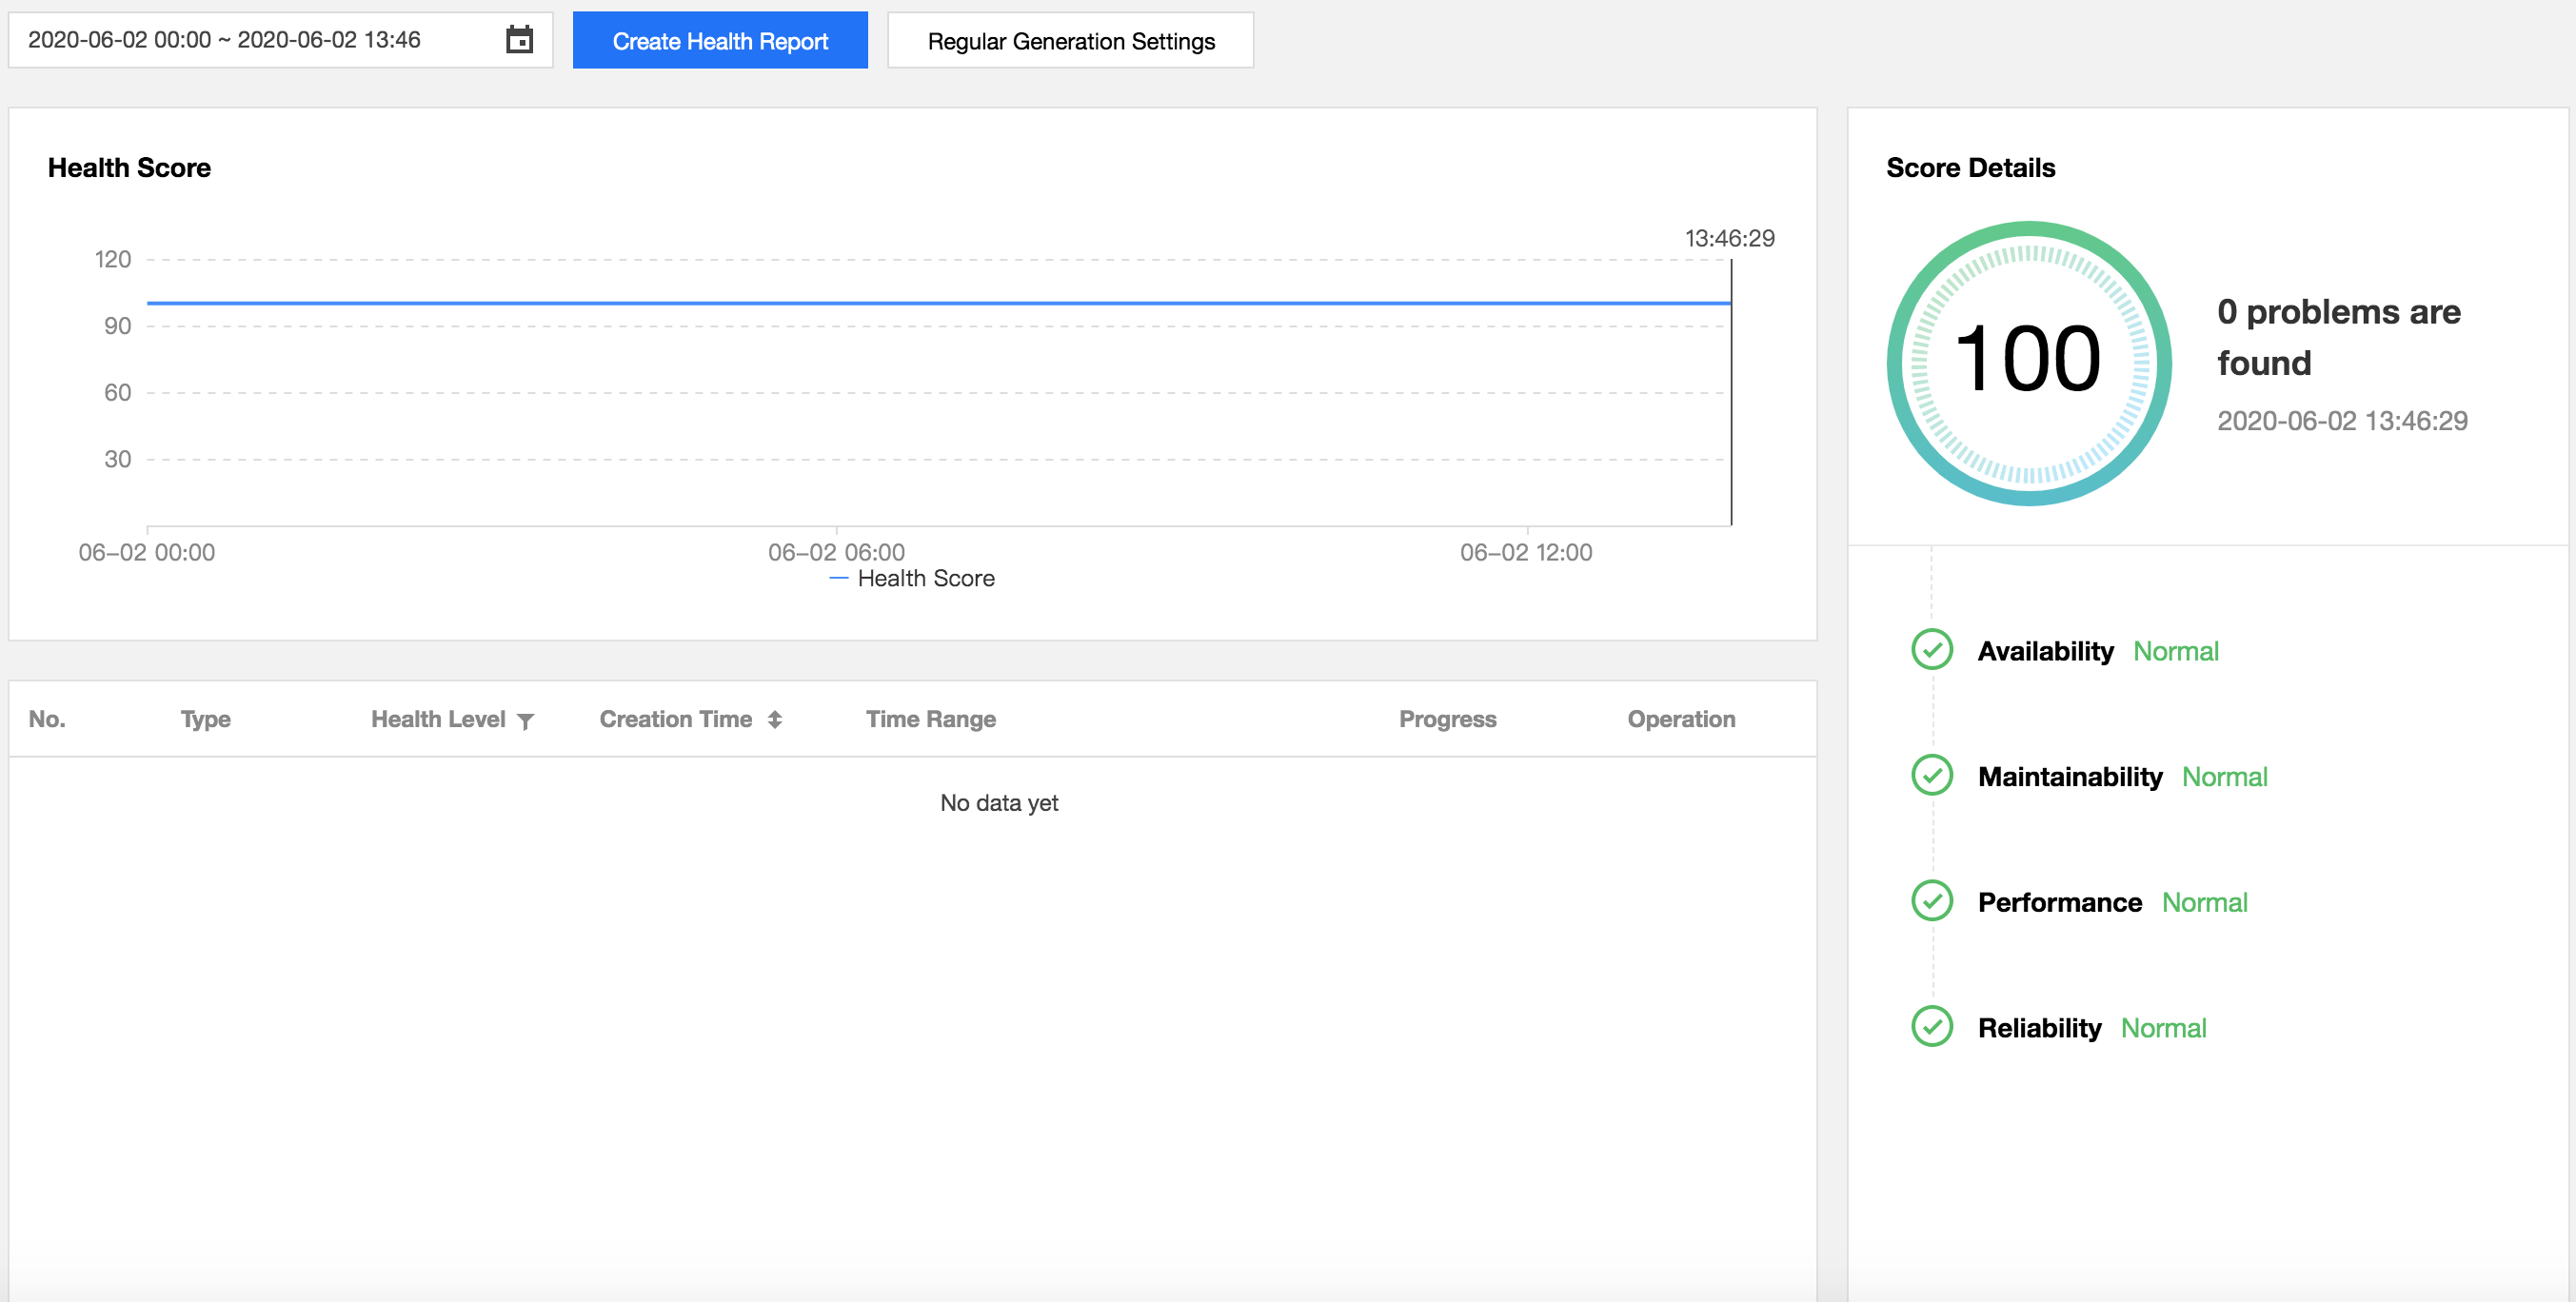Click the Creation Time sort arrows

pos(775,719)
